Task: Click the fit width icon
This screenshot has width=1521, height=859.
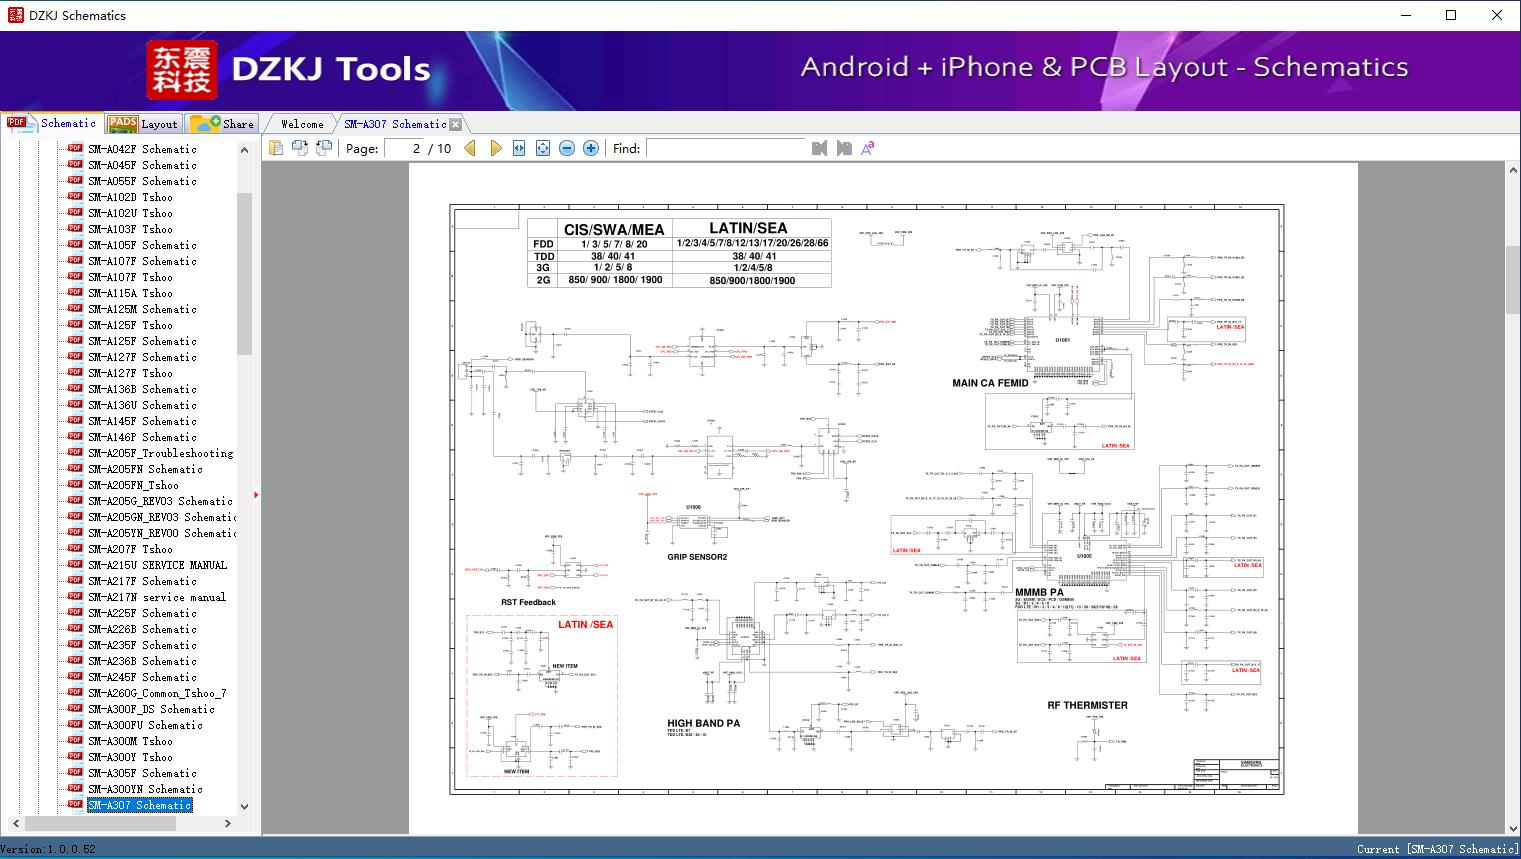Action: coord(519,148)
